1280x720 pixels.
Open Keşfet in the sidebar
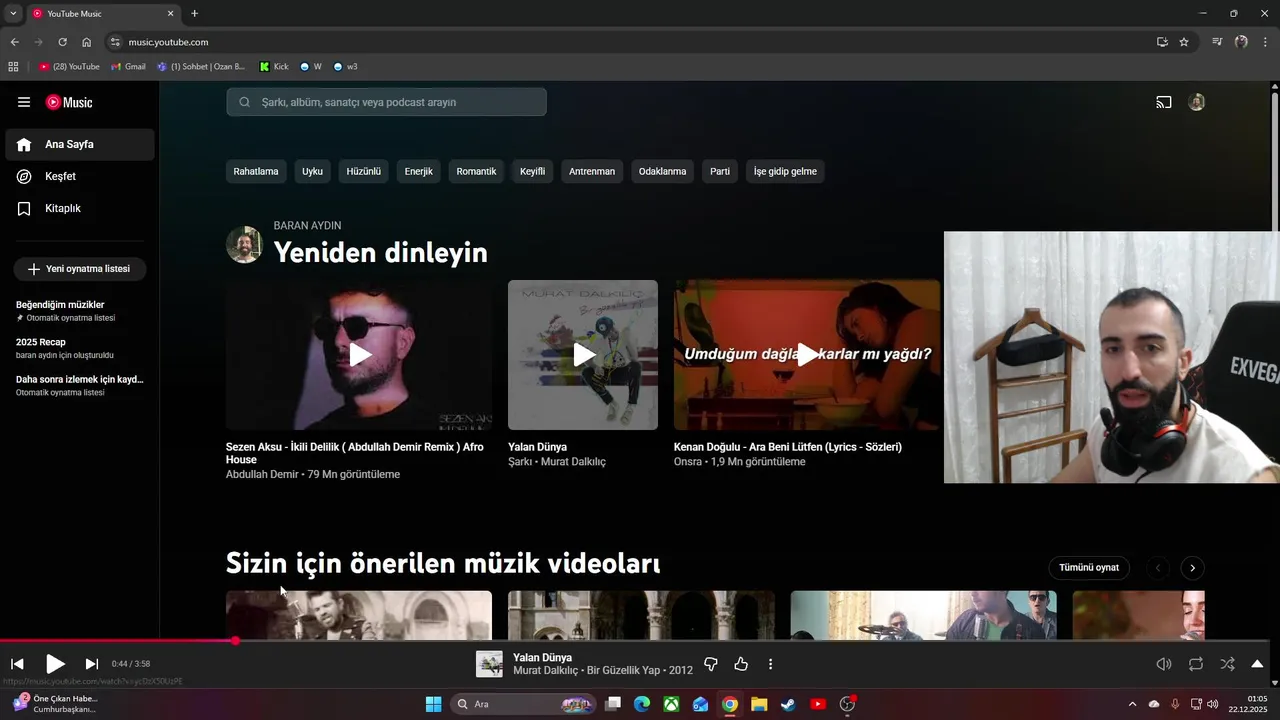click(x=80, y=176)
